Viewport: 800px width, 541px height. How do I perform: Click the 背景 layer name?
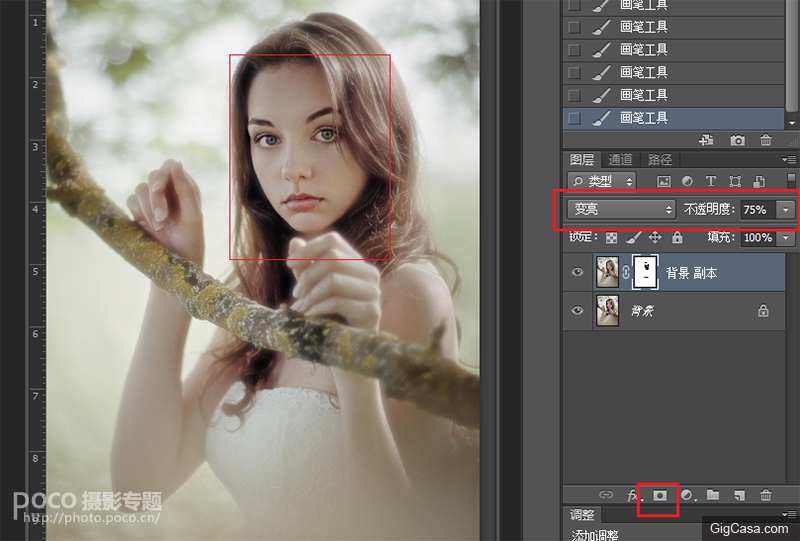click(643, 310)
